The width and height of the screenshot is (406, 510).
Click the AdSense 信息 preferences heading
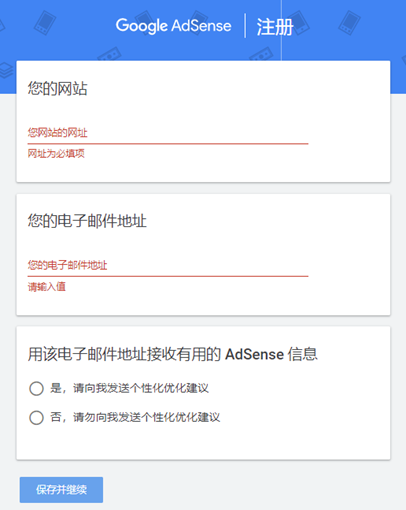pos(172,354)
